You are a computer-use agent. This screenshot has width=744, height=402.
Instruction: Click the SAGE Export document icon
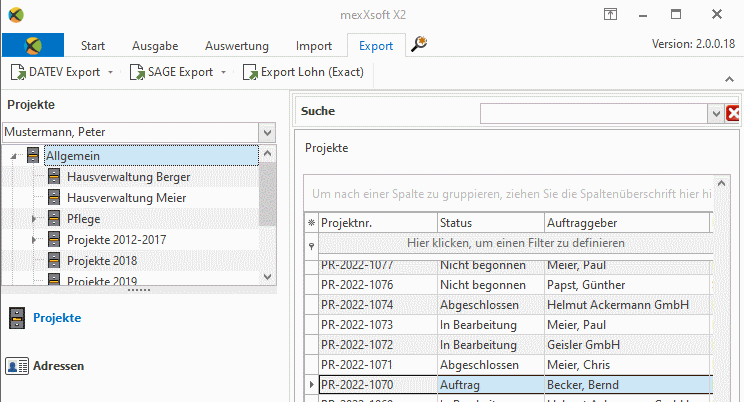click(137, 72)
